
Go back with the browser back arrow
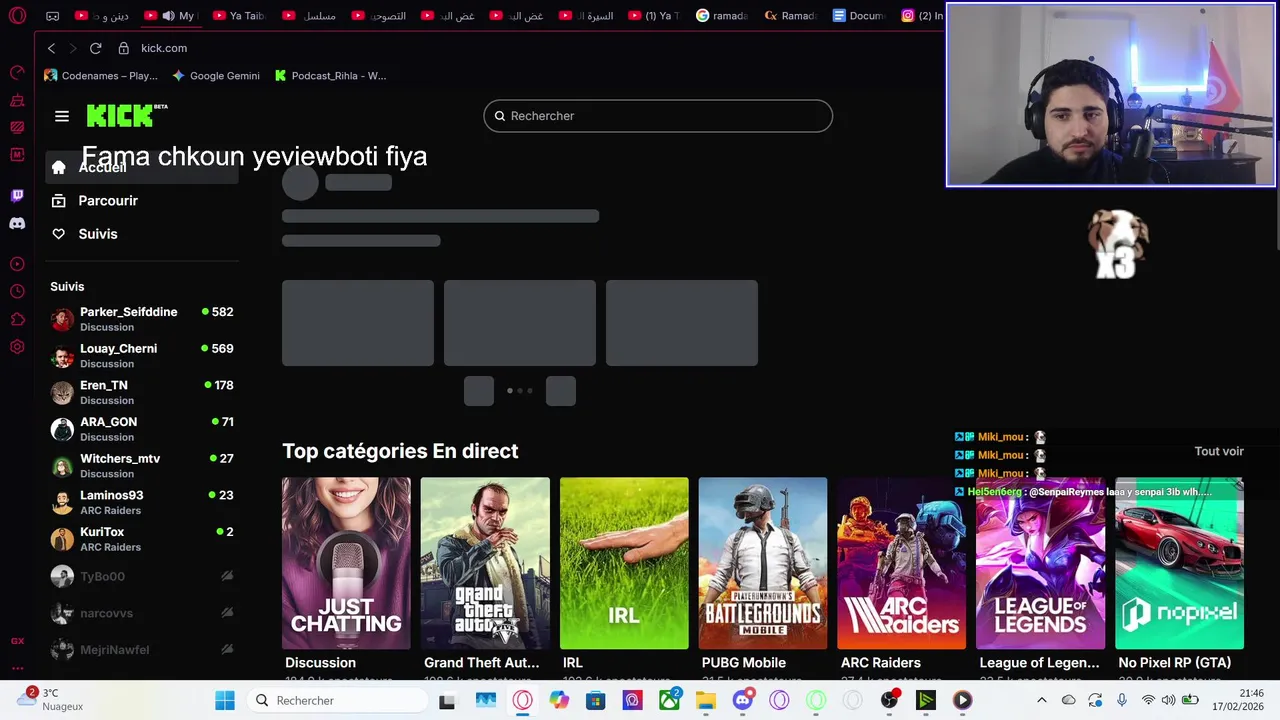tap(52, 48)
